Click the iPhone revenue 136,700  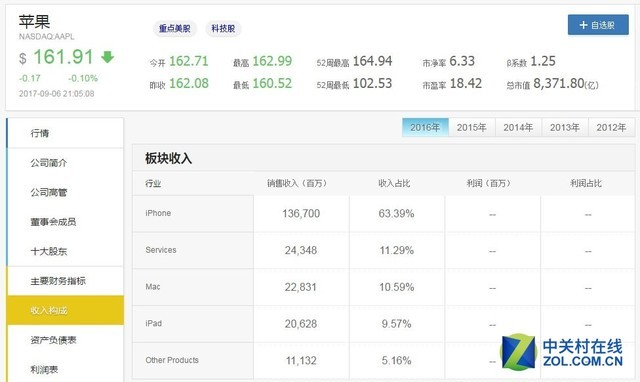[x=301, y=213]
